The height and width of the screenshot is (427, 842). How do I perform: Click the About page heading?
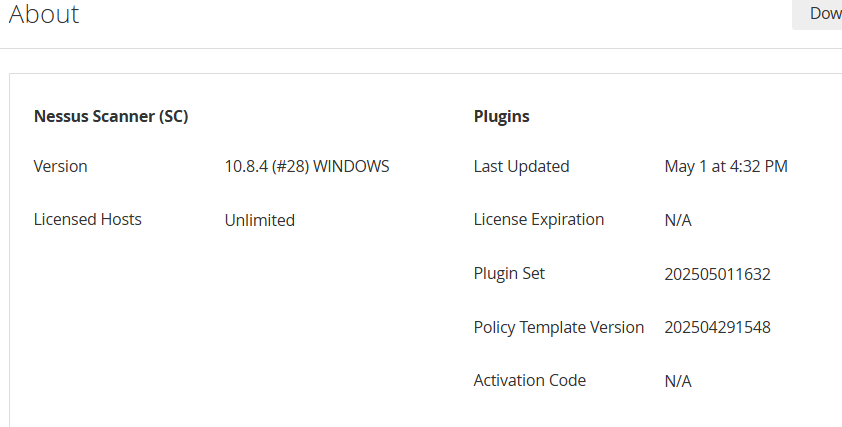click(44, 14)
